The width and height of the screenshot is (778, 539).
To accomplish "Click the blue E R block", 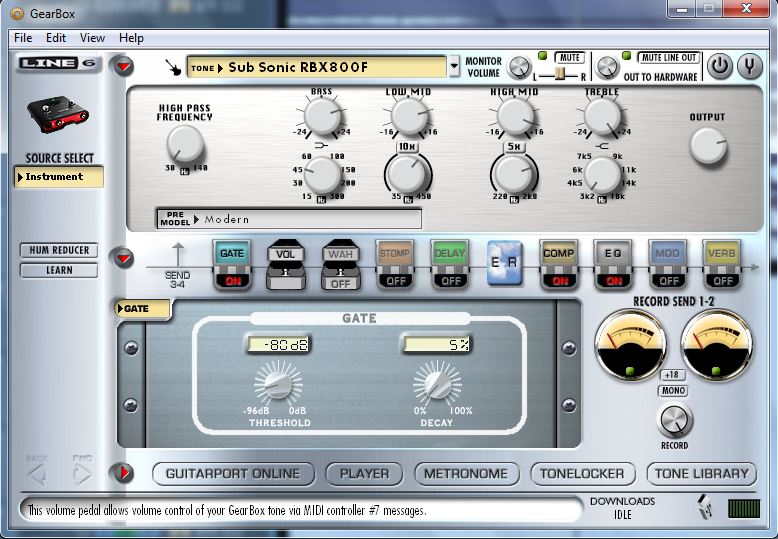I will pyautogui.click(x=505, y=263).
